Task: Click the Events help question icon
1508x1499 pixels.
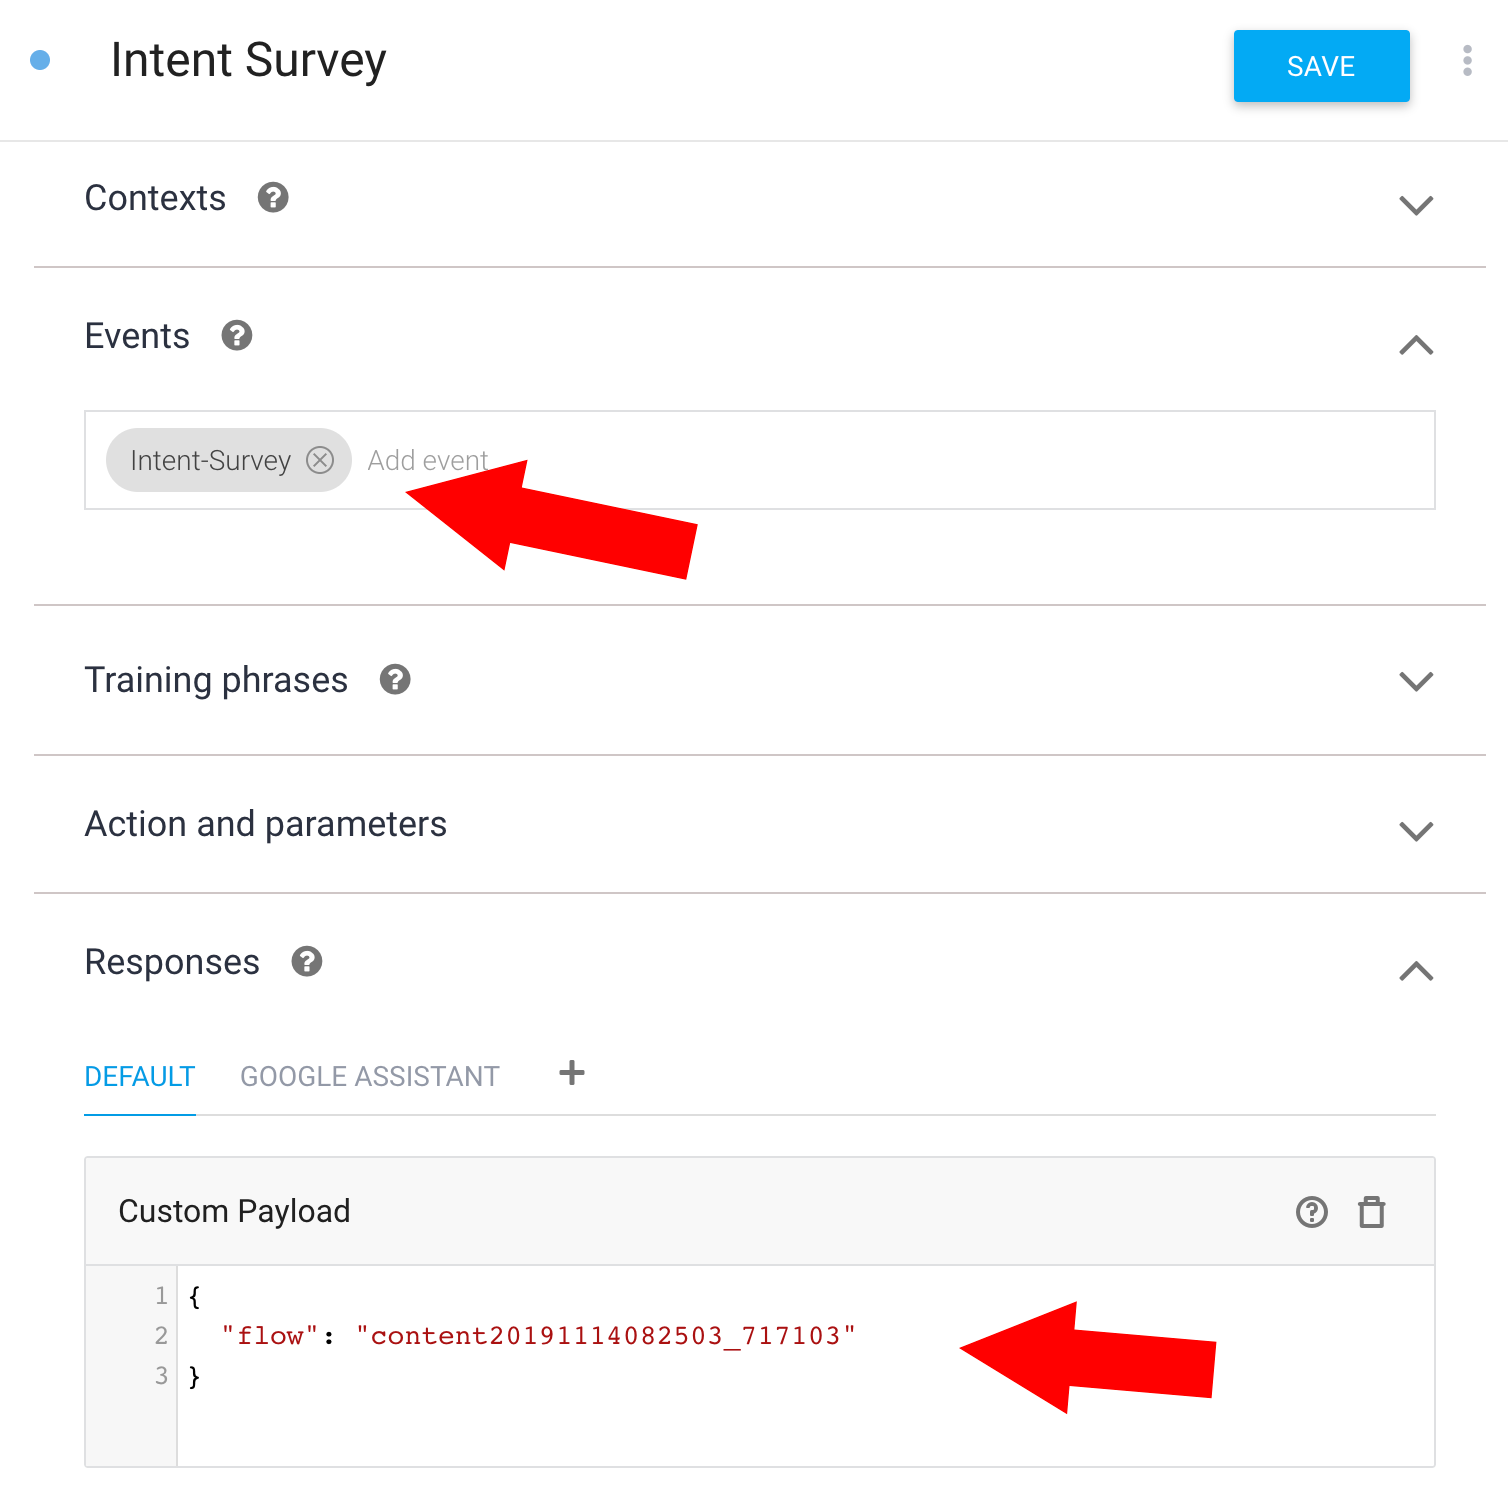Action: [237, 336]
